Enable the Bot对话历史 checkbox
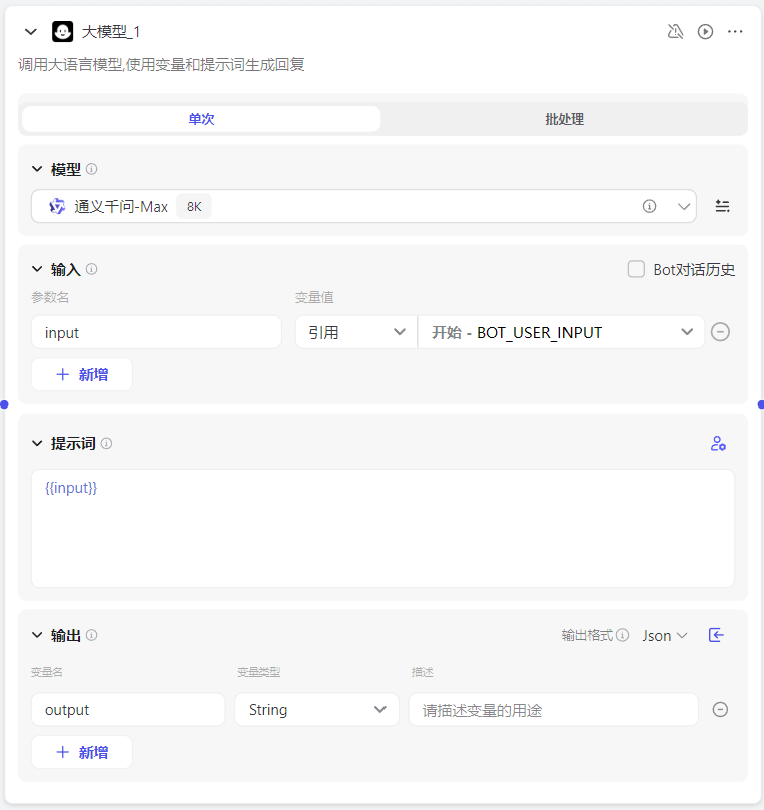The width and height of the screenshot is (764, 810). [x=636, y=269]
